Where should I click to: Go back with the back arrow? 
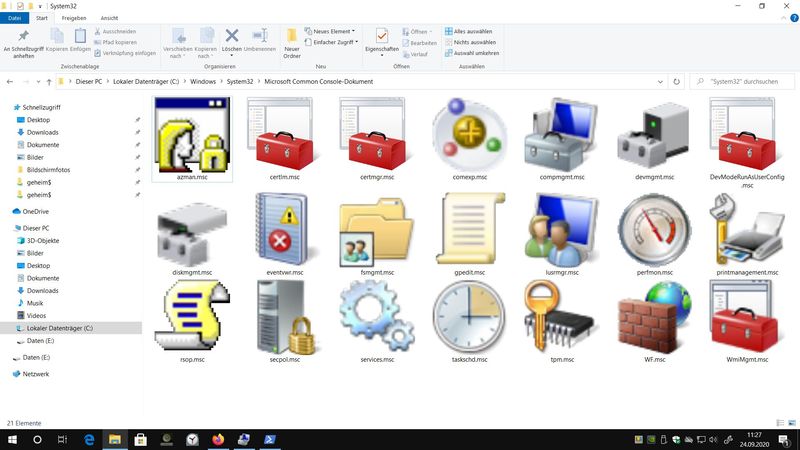[10, 82]
